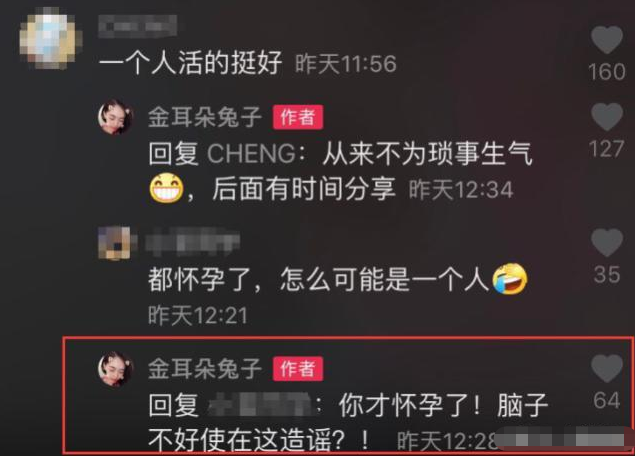
Task: Tap the reply text 你才怀孕了！
Action: [409, 405]
